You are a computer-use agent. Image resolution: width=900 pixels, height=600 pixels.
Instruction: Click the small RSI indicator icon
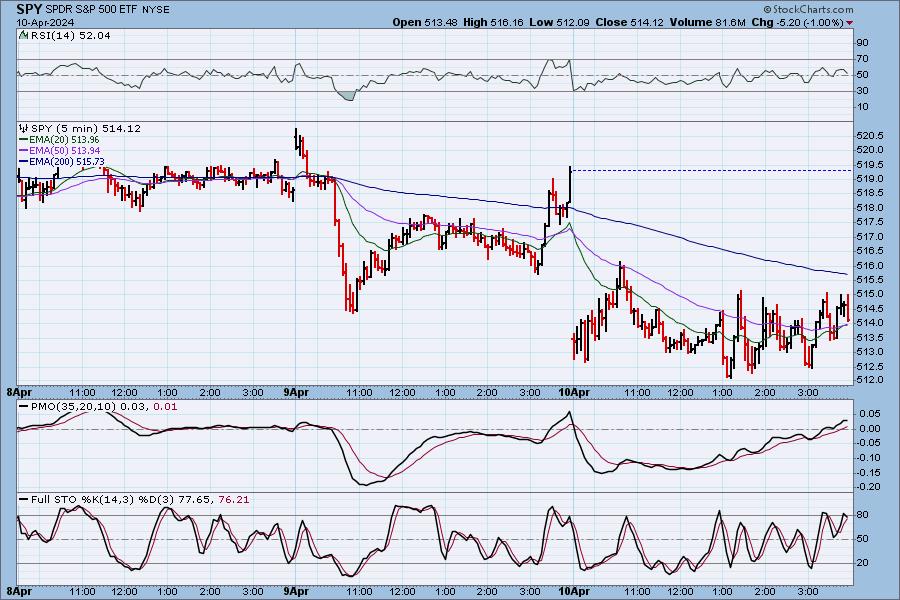24,35
